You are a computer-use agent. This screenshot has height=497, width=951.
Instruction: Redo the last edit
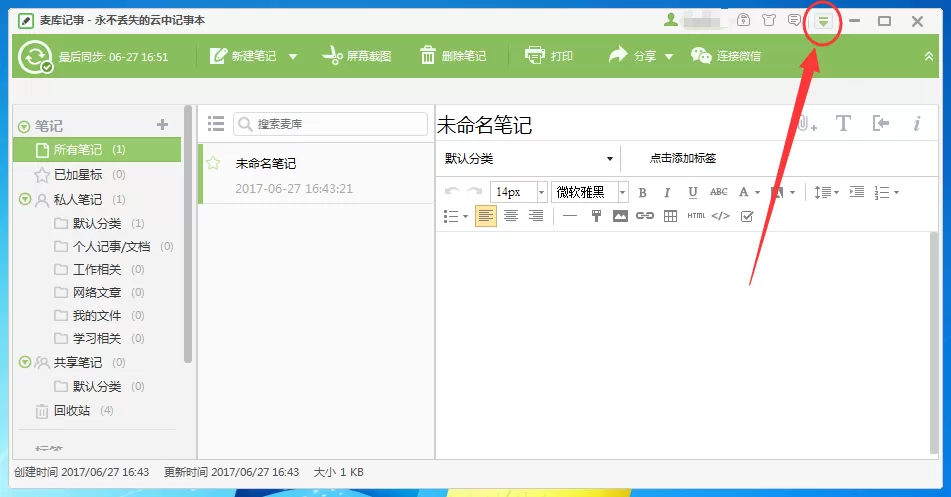click(x=474, y=192)
